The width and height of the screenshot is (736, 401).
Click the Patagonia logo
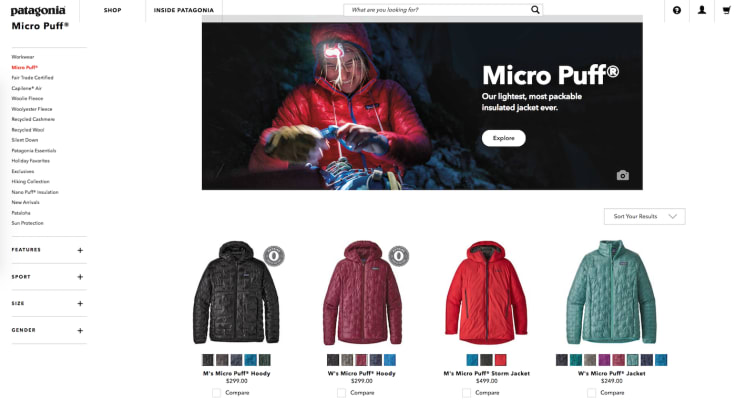coord(38,10)
